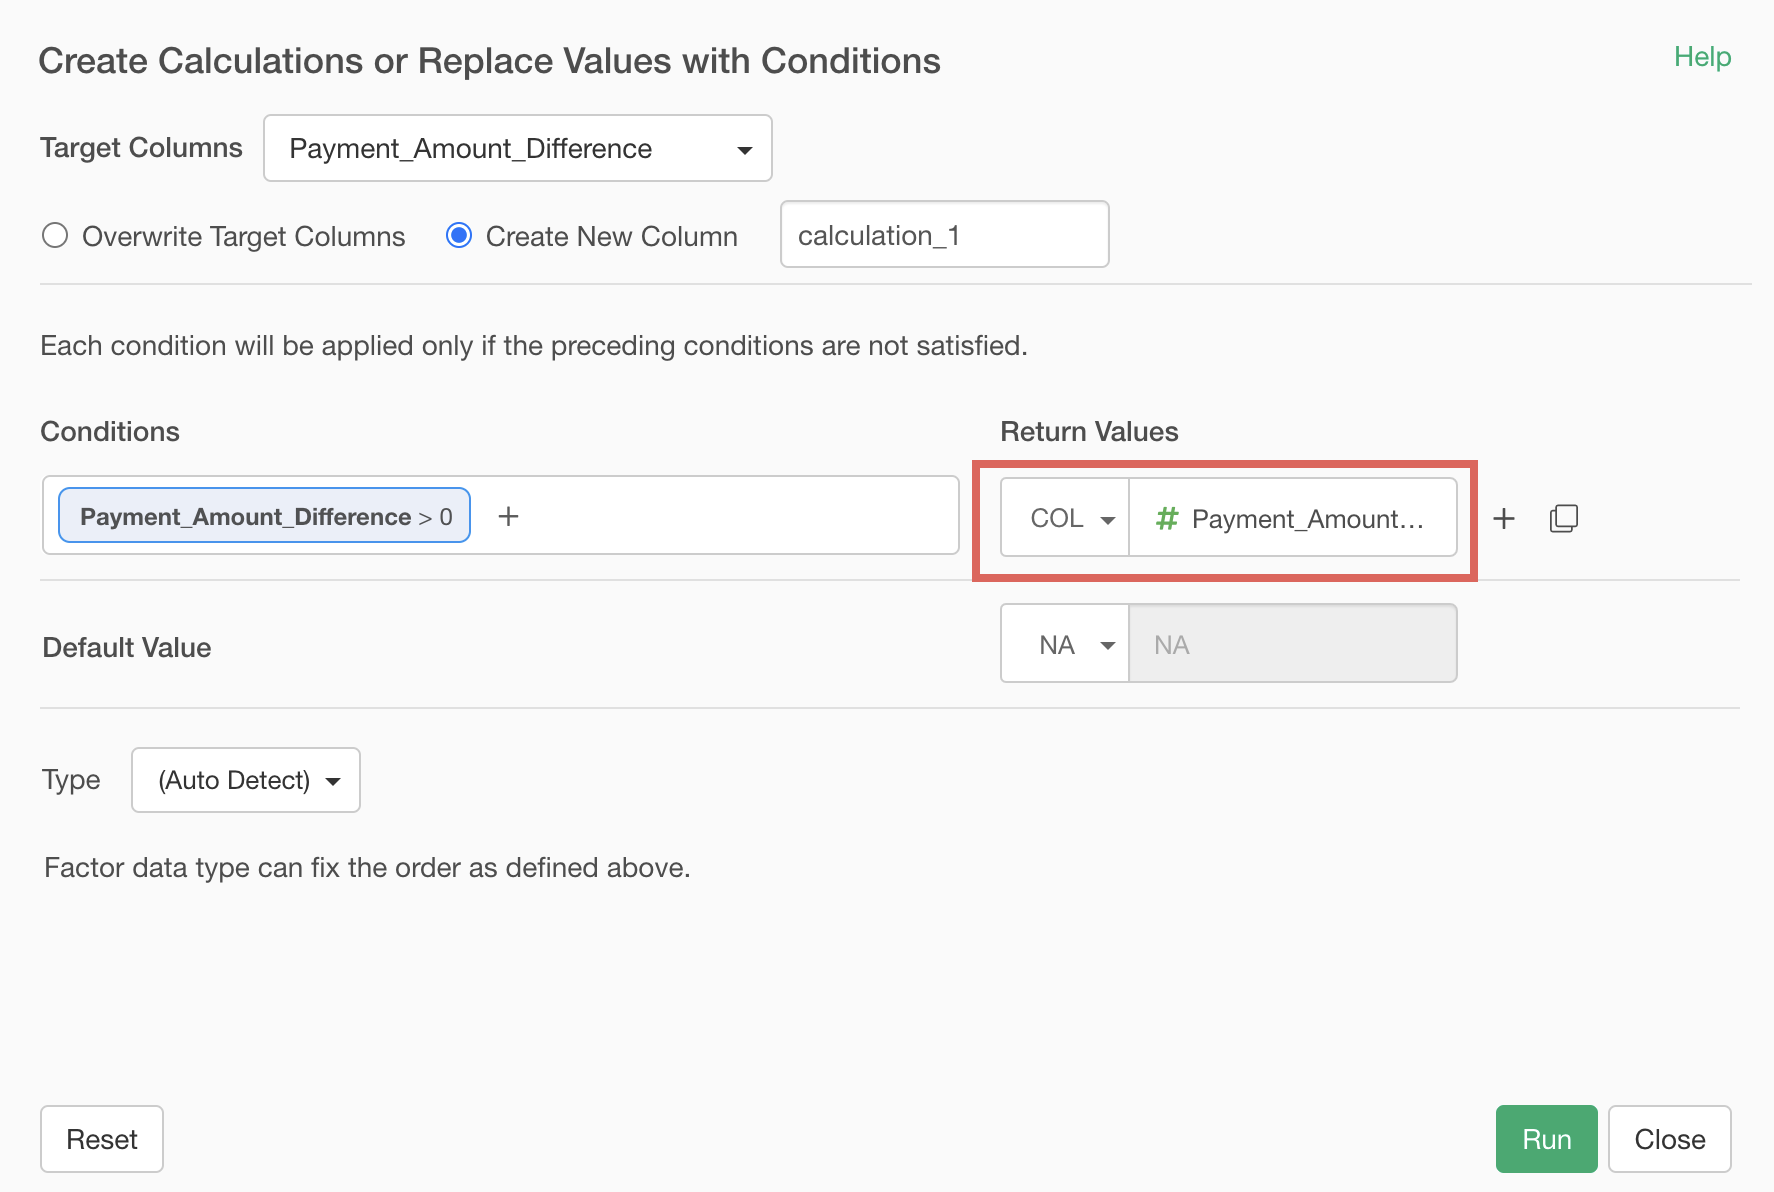This screenshot has width=1774, height=1192.
Task: Click the plus icon inside the Conditions box
Action: [508, 516]
